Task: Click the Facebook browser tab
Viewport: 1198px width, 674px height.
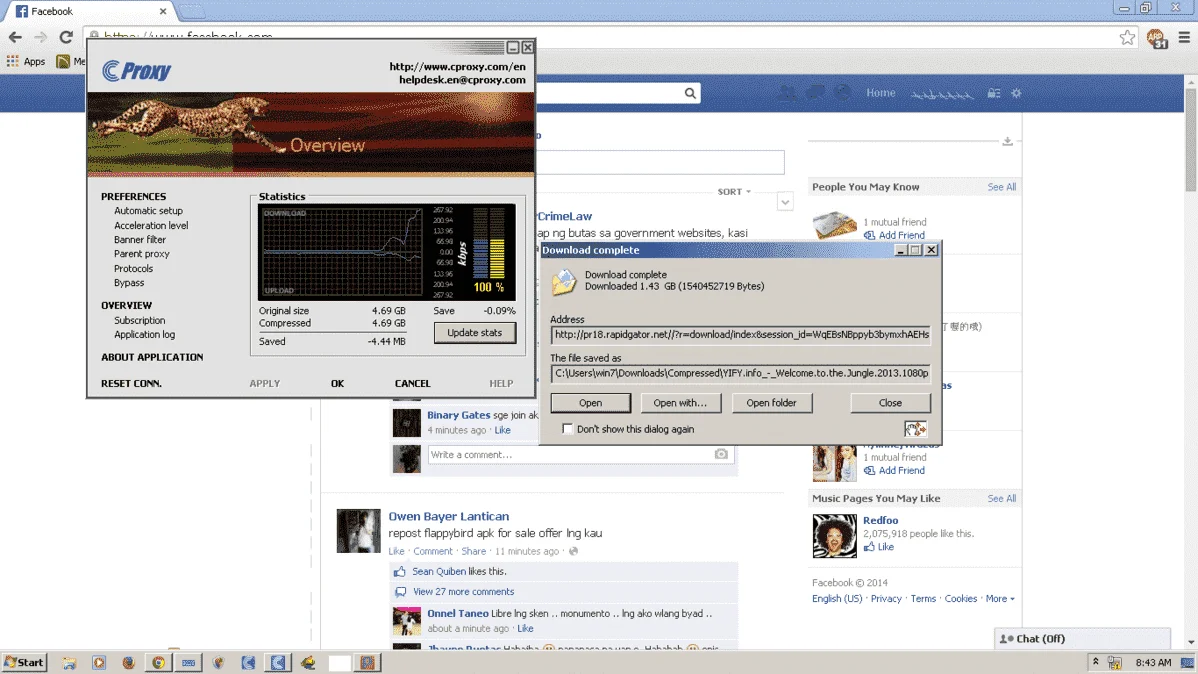Action: tap(90, 11)
